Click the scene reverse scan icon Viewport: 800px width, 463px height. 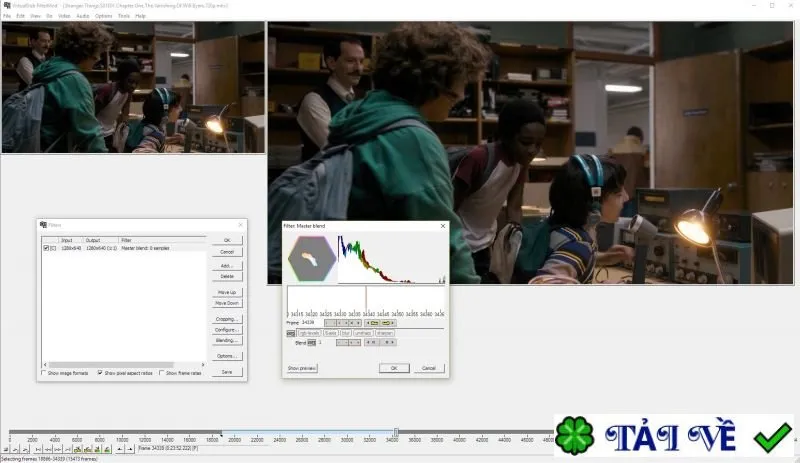pos(97,449)
